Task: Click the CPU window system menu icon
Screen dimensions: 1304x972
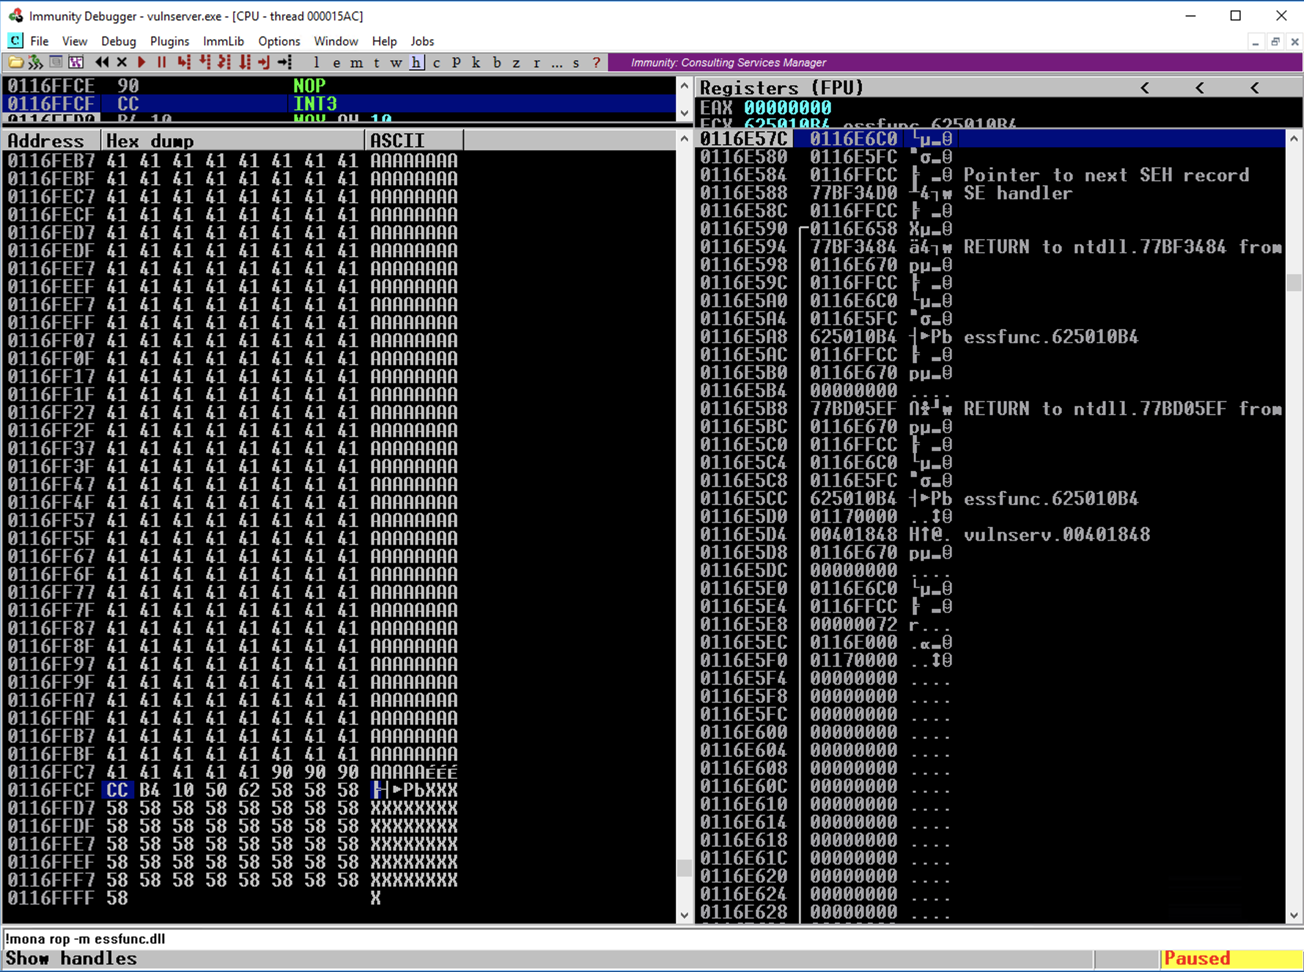Action: tap(15, 41)
